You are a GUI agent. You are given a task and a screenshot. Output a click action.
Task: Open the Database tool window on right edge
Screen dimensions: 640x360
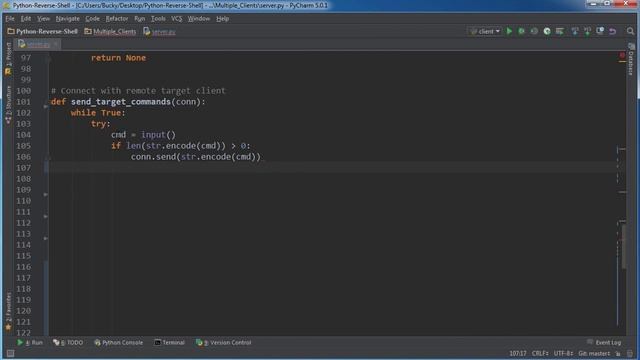coord(631,60)
